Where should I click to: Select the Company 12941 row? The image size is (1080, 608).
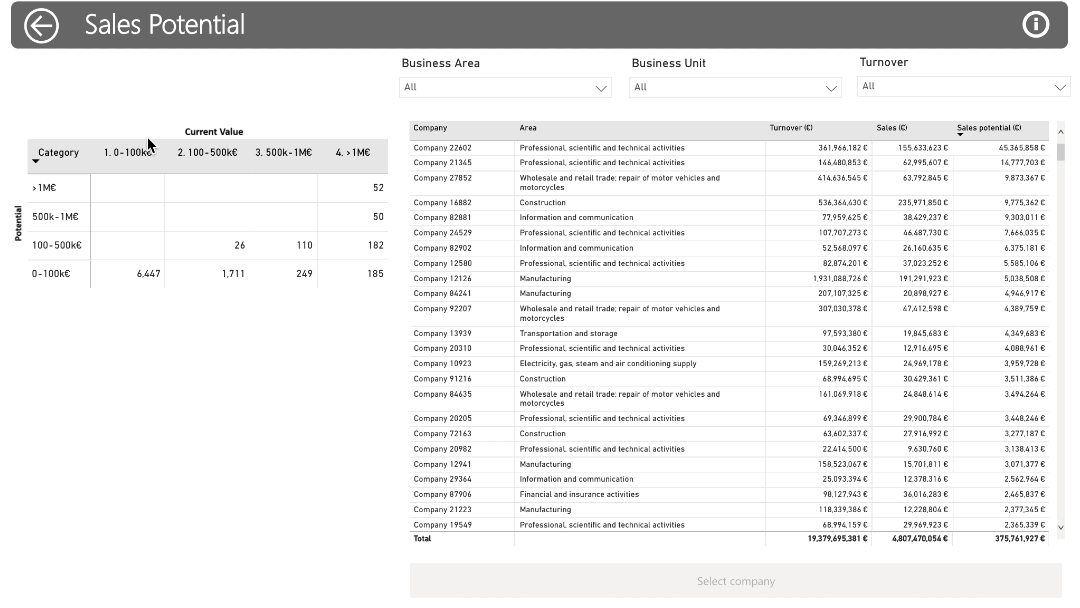click(x=729, y=465)
